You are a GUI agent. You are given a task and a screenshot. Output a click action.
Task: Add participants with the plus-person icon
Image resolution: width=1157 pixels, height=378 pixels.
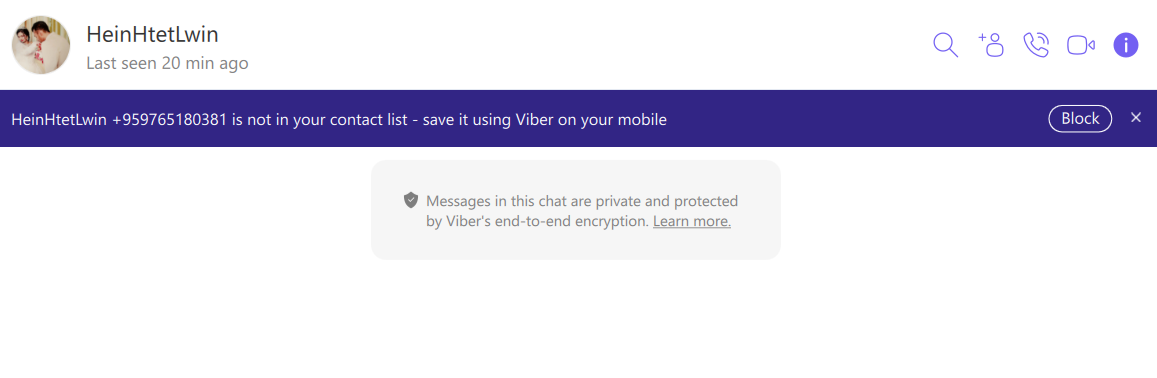click(991, 44)
